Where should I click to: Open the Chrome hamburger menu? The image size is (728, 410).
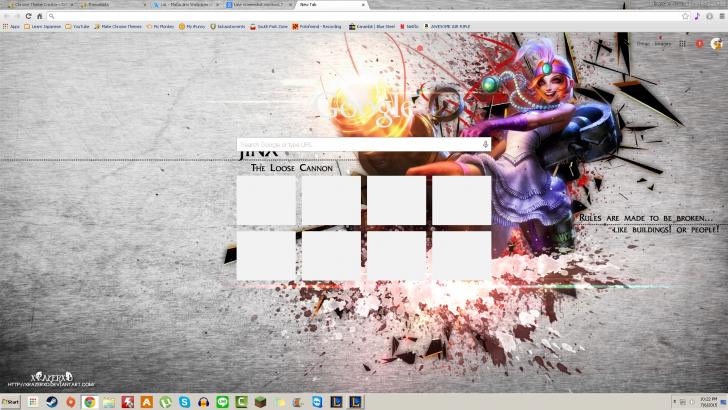click(x=722, y=16)
